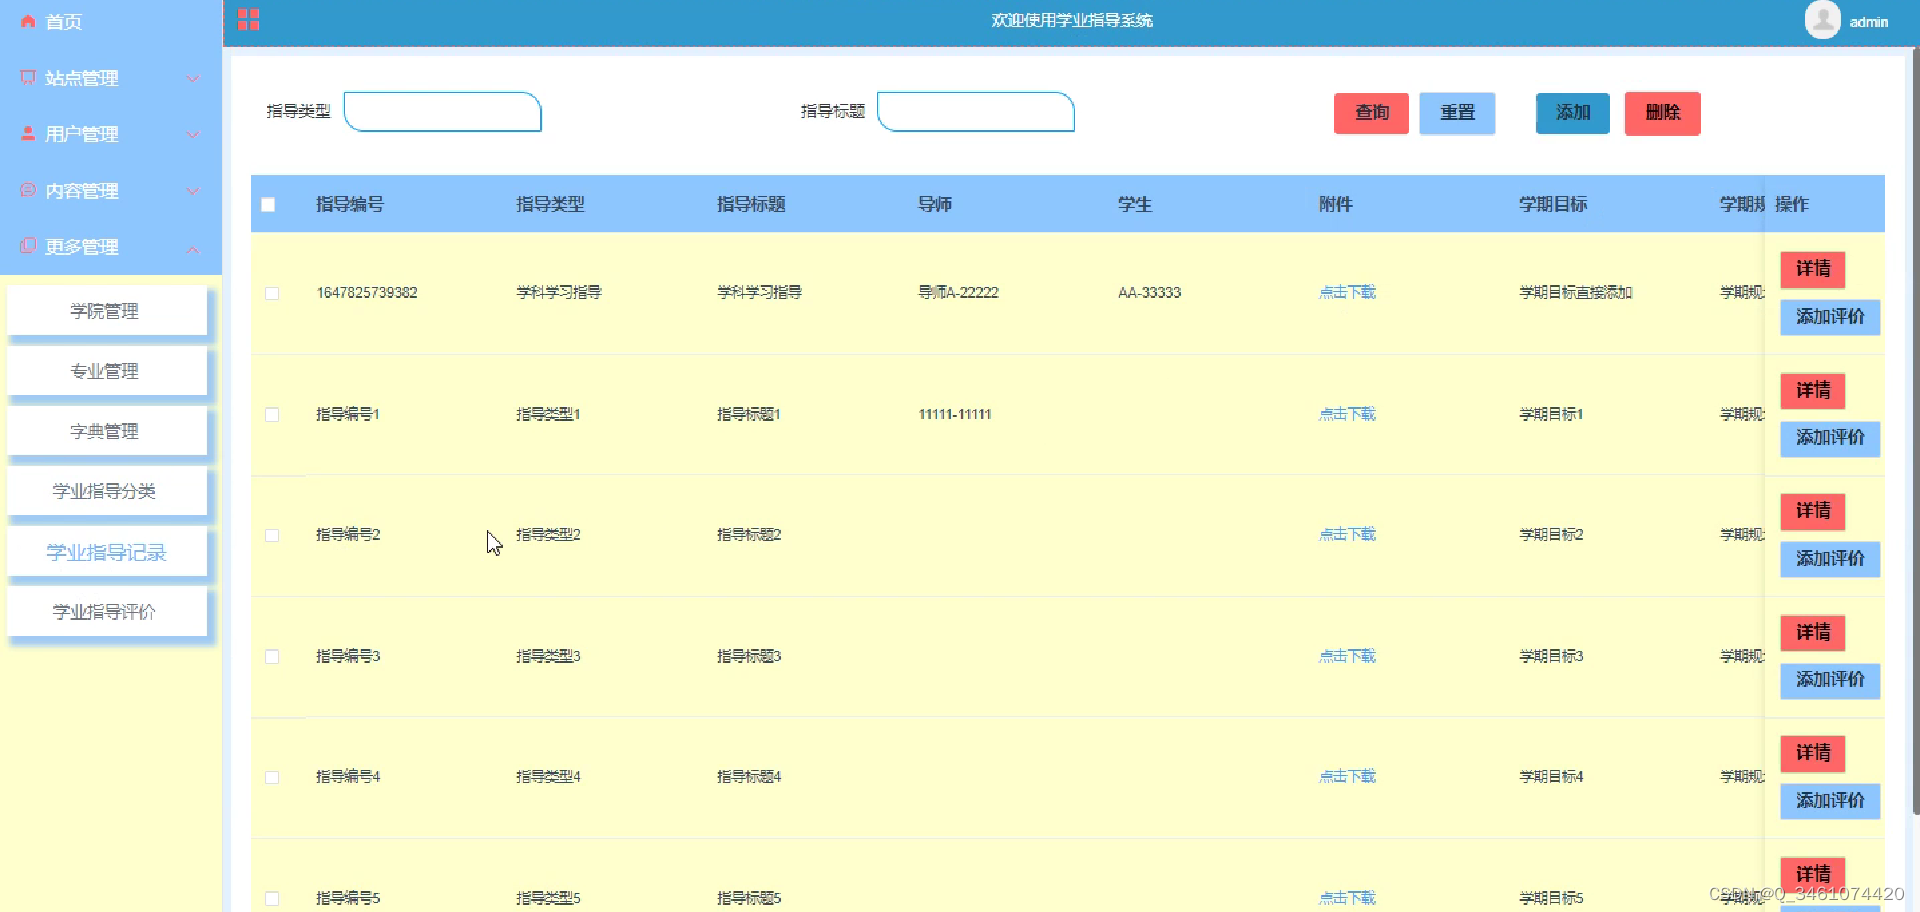Focus the 指导类型 input field
Viewport: 1920px width, 912px height.
pos(443,112)
